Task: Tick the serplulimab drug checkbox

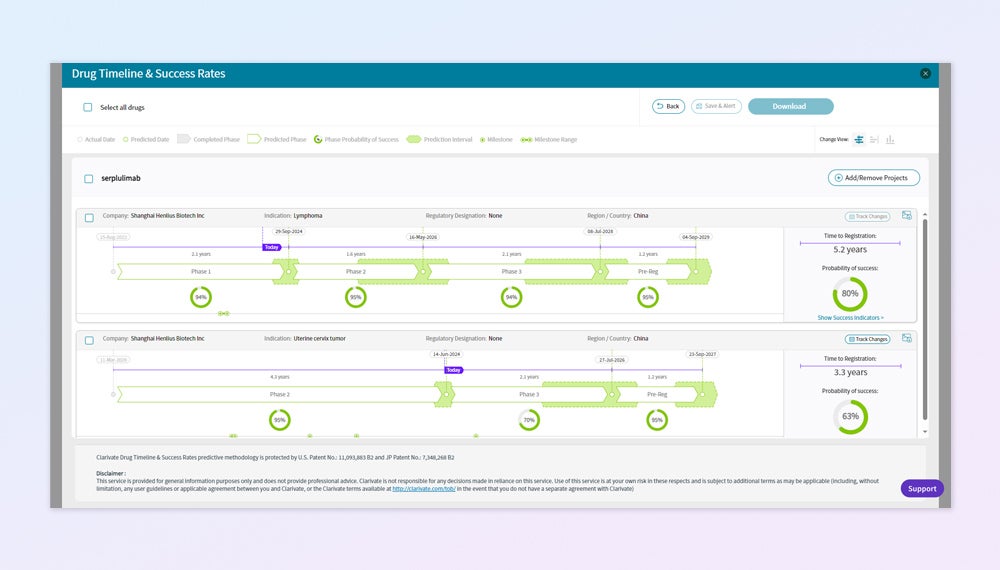Action: (x=89, y=178)
